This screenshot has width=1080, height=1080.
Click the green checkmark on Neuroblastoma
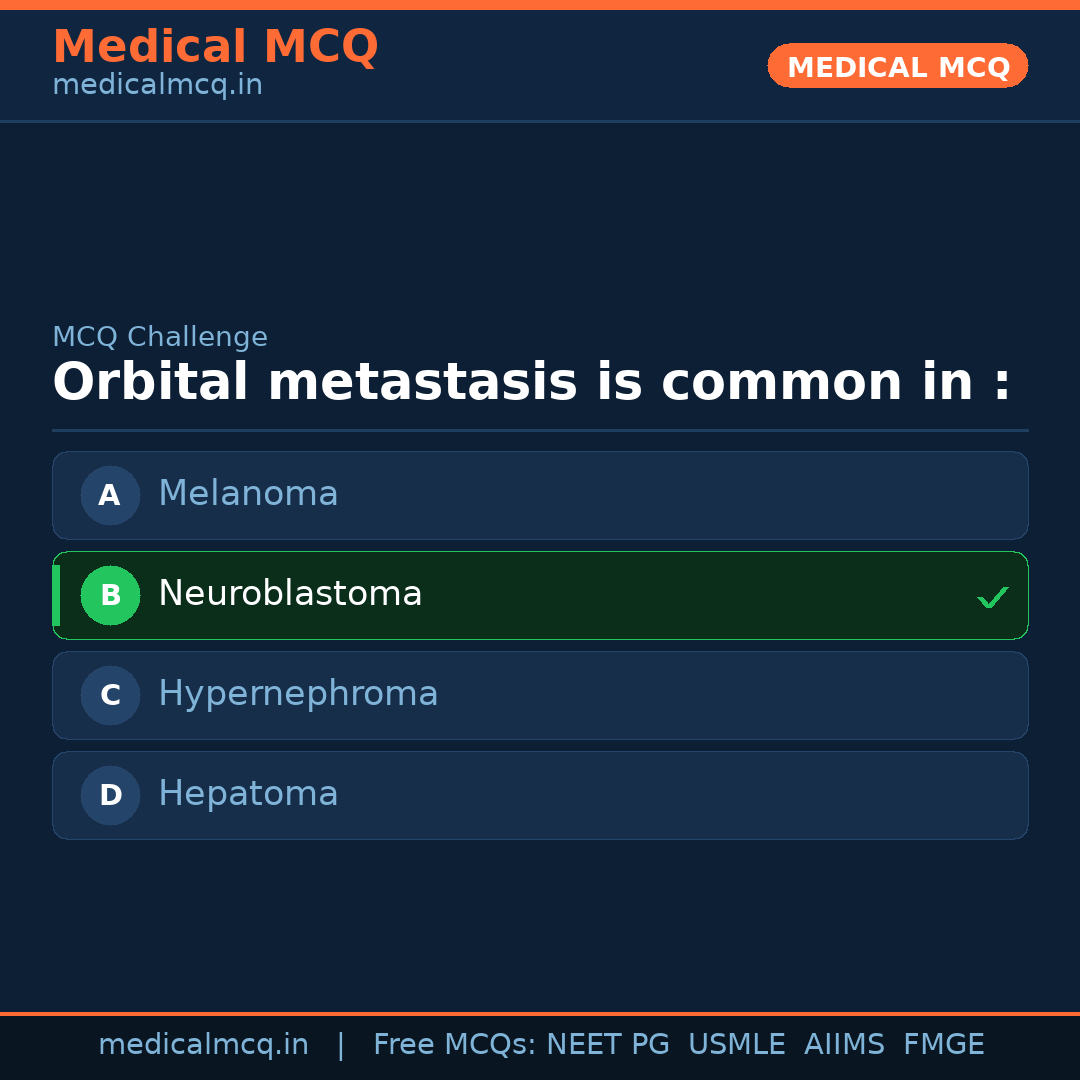point(992,598)
